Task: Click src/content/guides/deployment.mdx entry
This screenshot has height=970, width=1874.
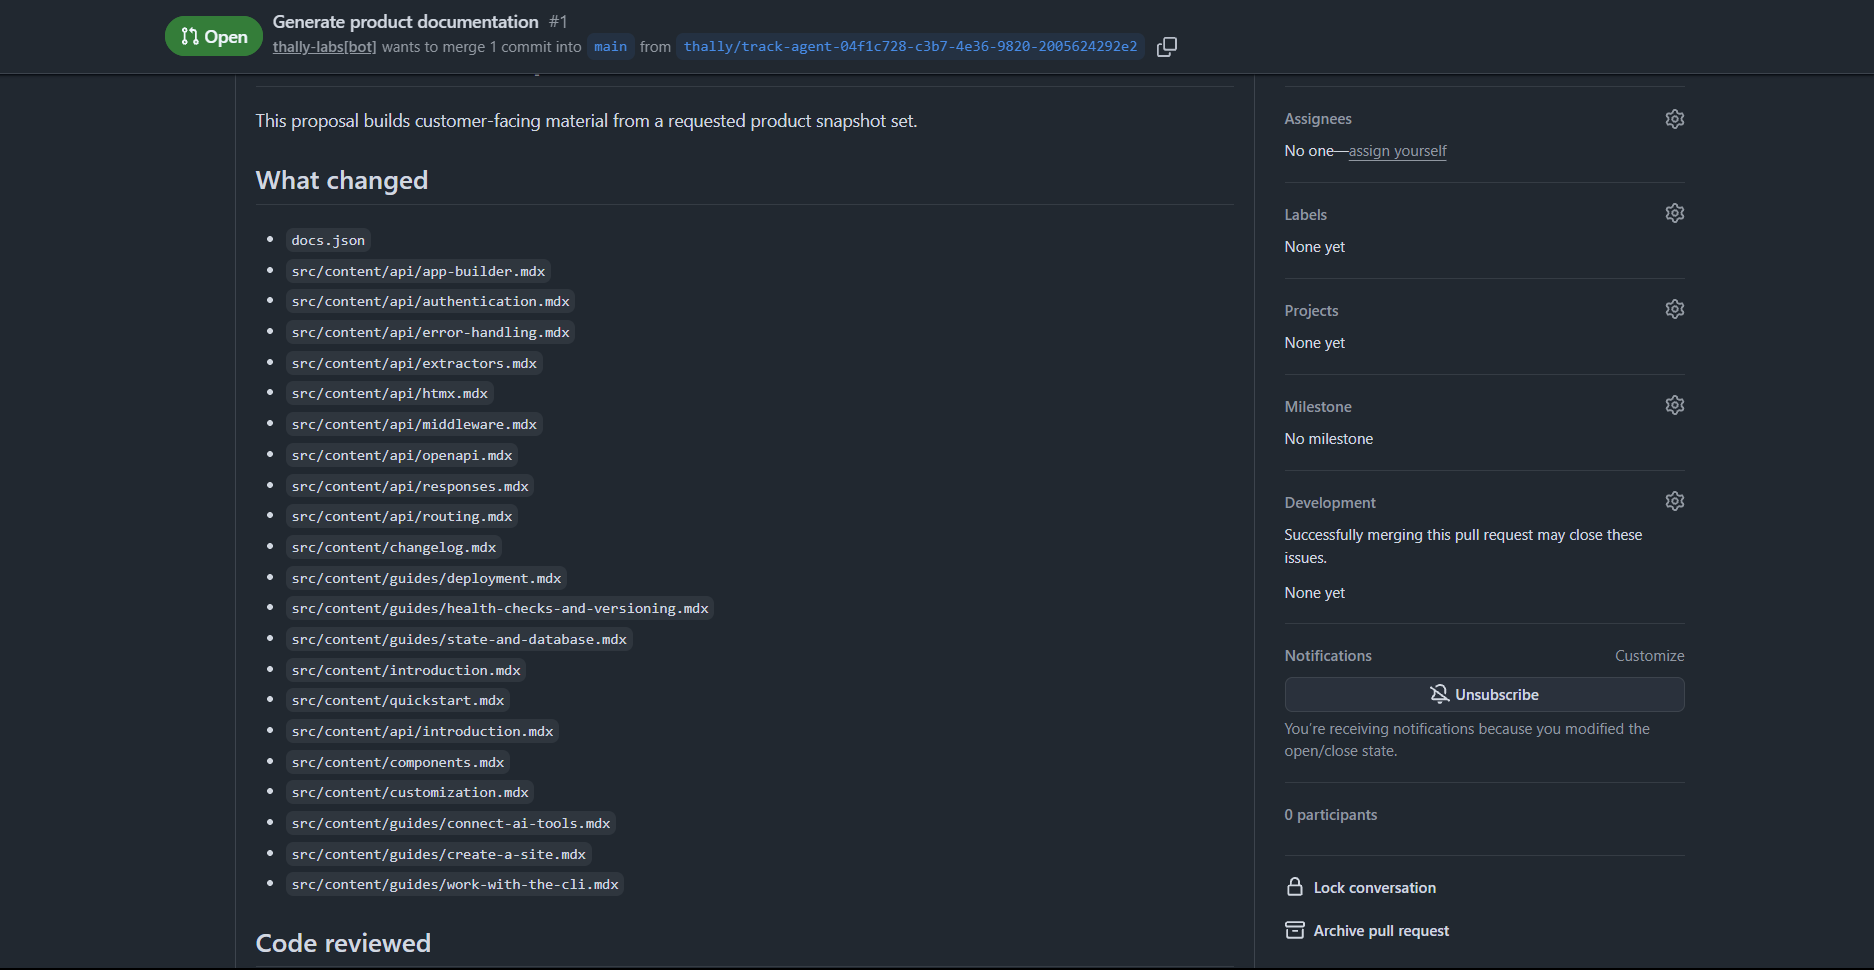Action: point(426,578)
